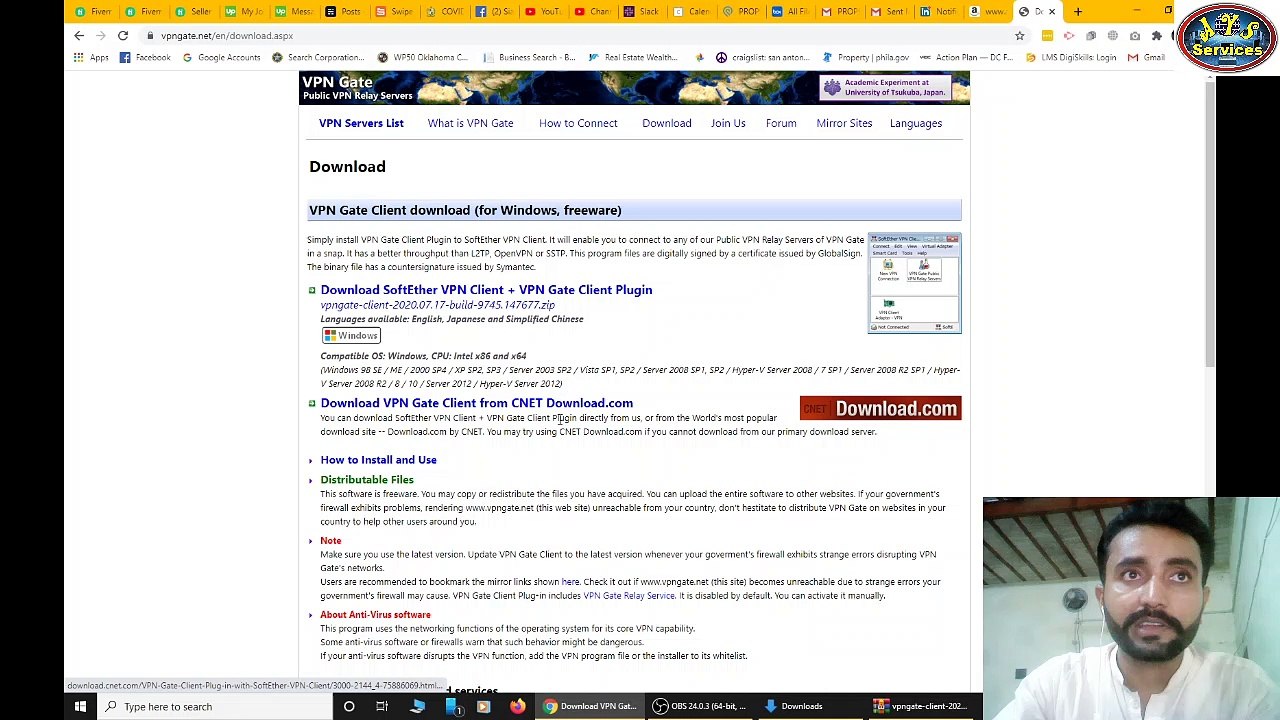Image resolution: width=1280 pixels, height=720 pixels.
Task: Open the Facebook bookmark
Action: click(145, 57)
